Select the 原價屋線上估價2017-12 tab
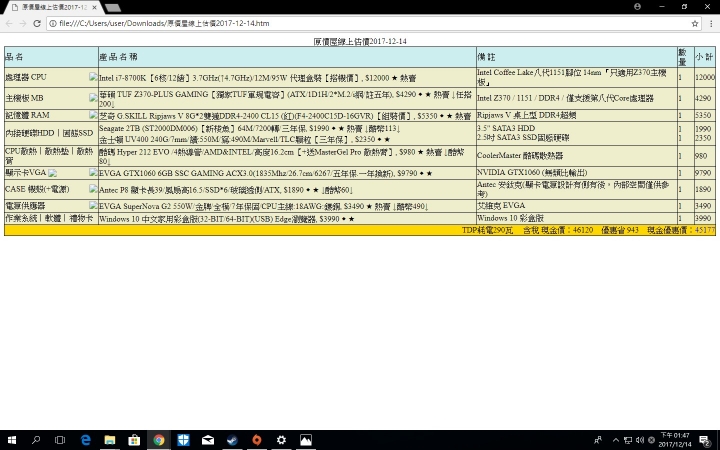The image size is (720, 450). point(55,7)
